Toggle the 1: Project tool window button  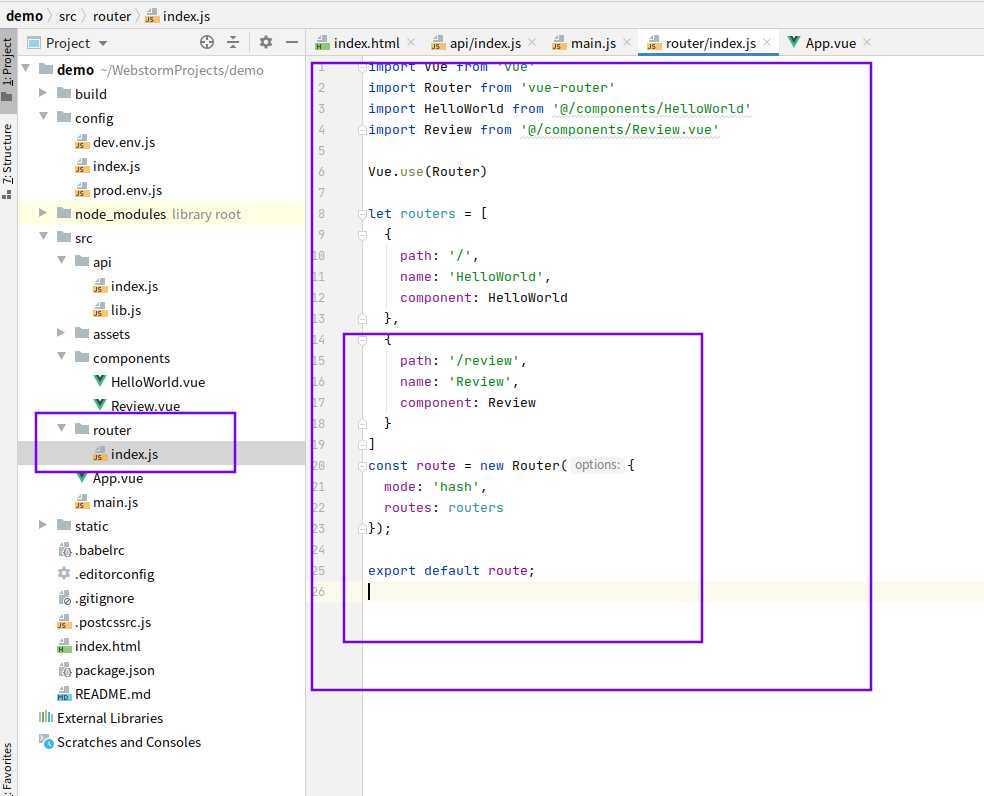pos(8,69)
